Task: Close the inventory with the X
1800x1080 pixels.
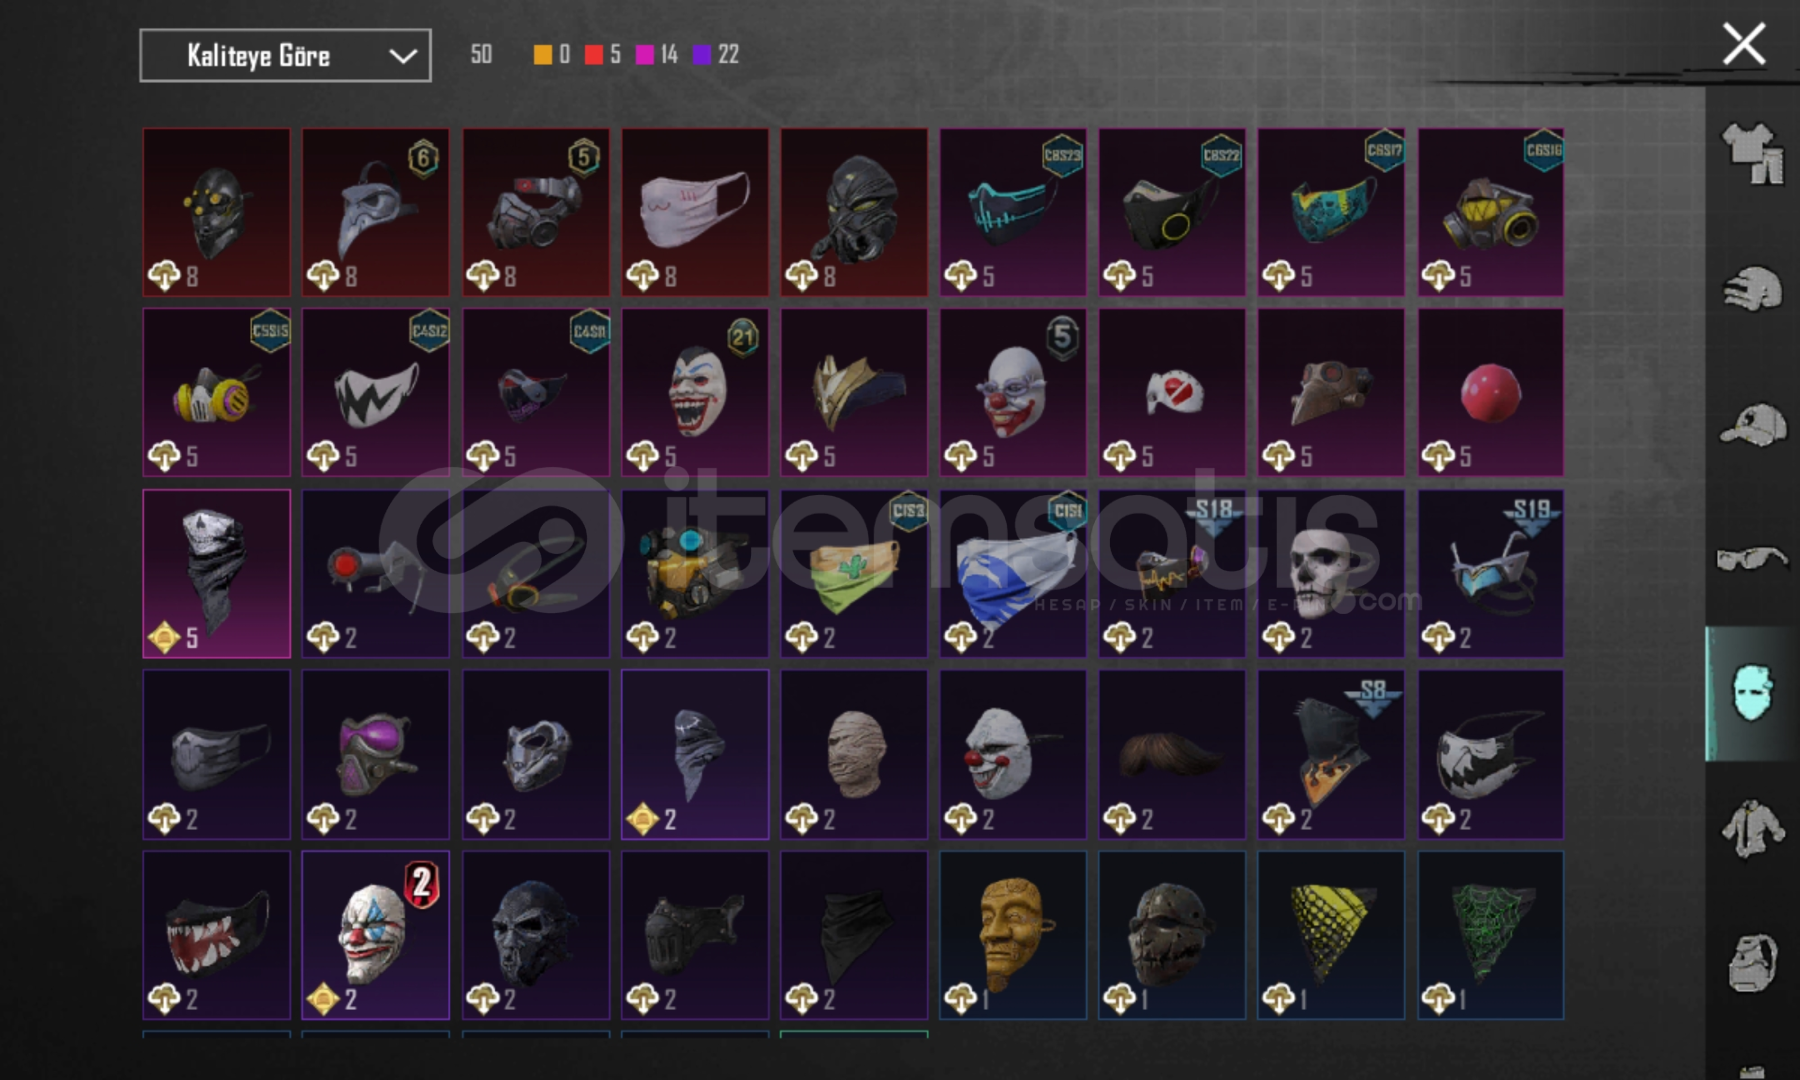Action: coord(1743,45)
